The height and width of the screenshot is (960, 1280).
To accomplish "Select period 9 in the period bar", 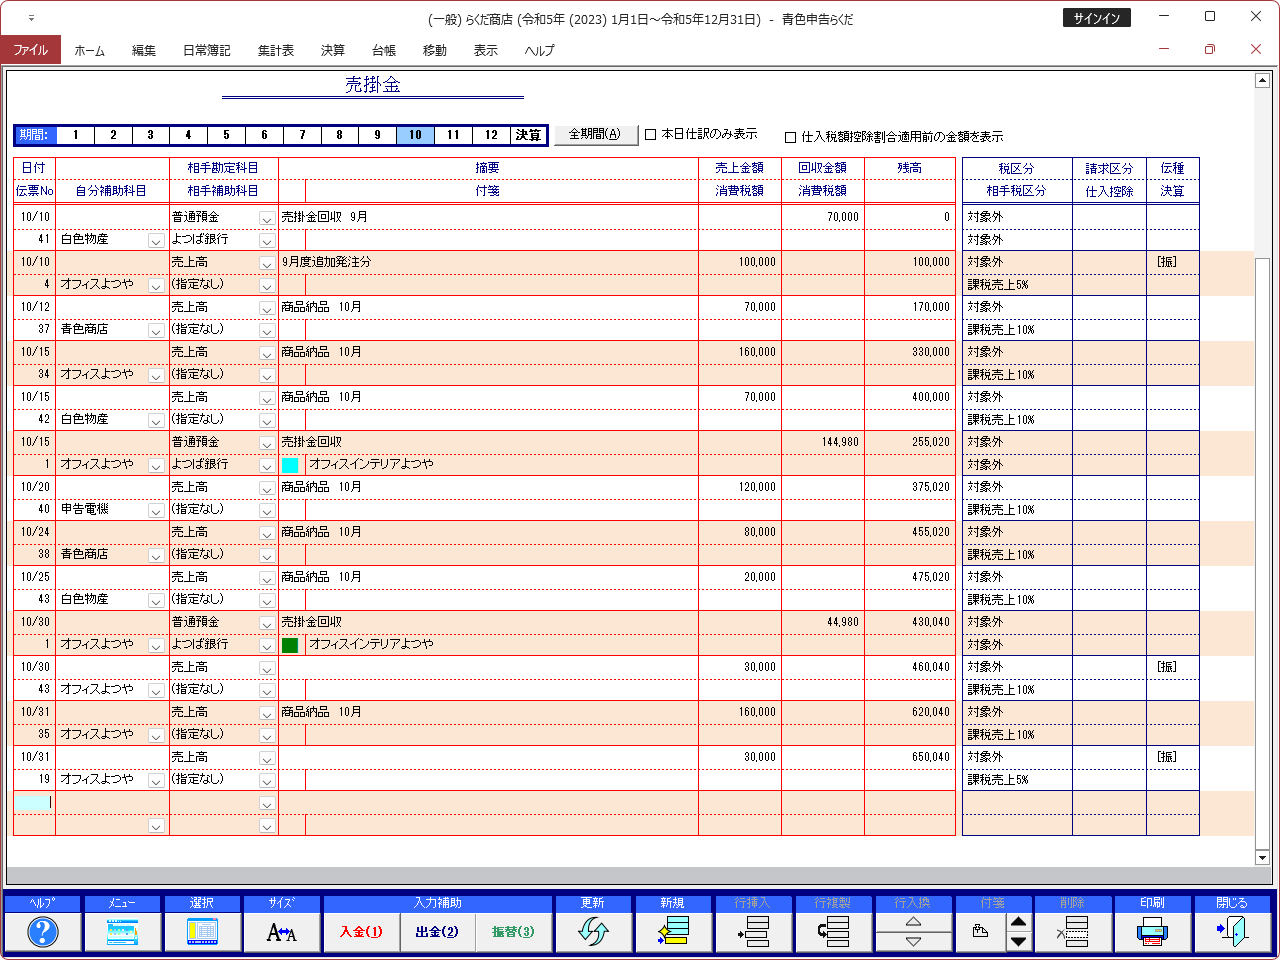I will tap(377, 135).
